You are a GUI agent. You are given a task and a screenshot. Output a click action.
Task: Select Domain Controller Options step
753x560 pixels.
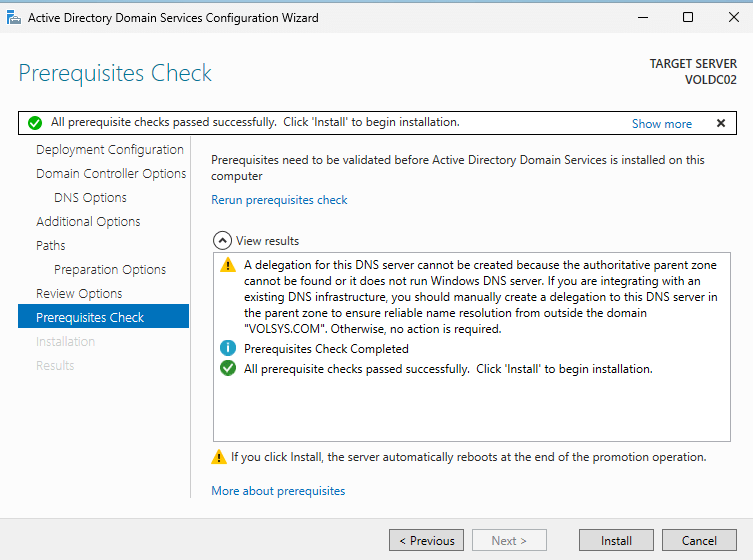point(111,174)
